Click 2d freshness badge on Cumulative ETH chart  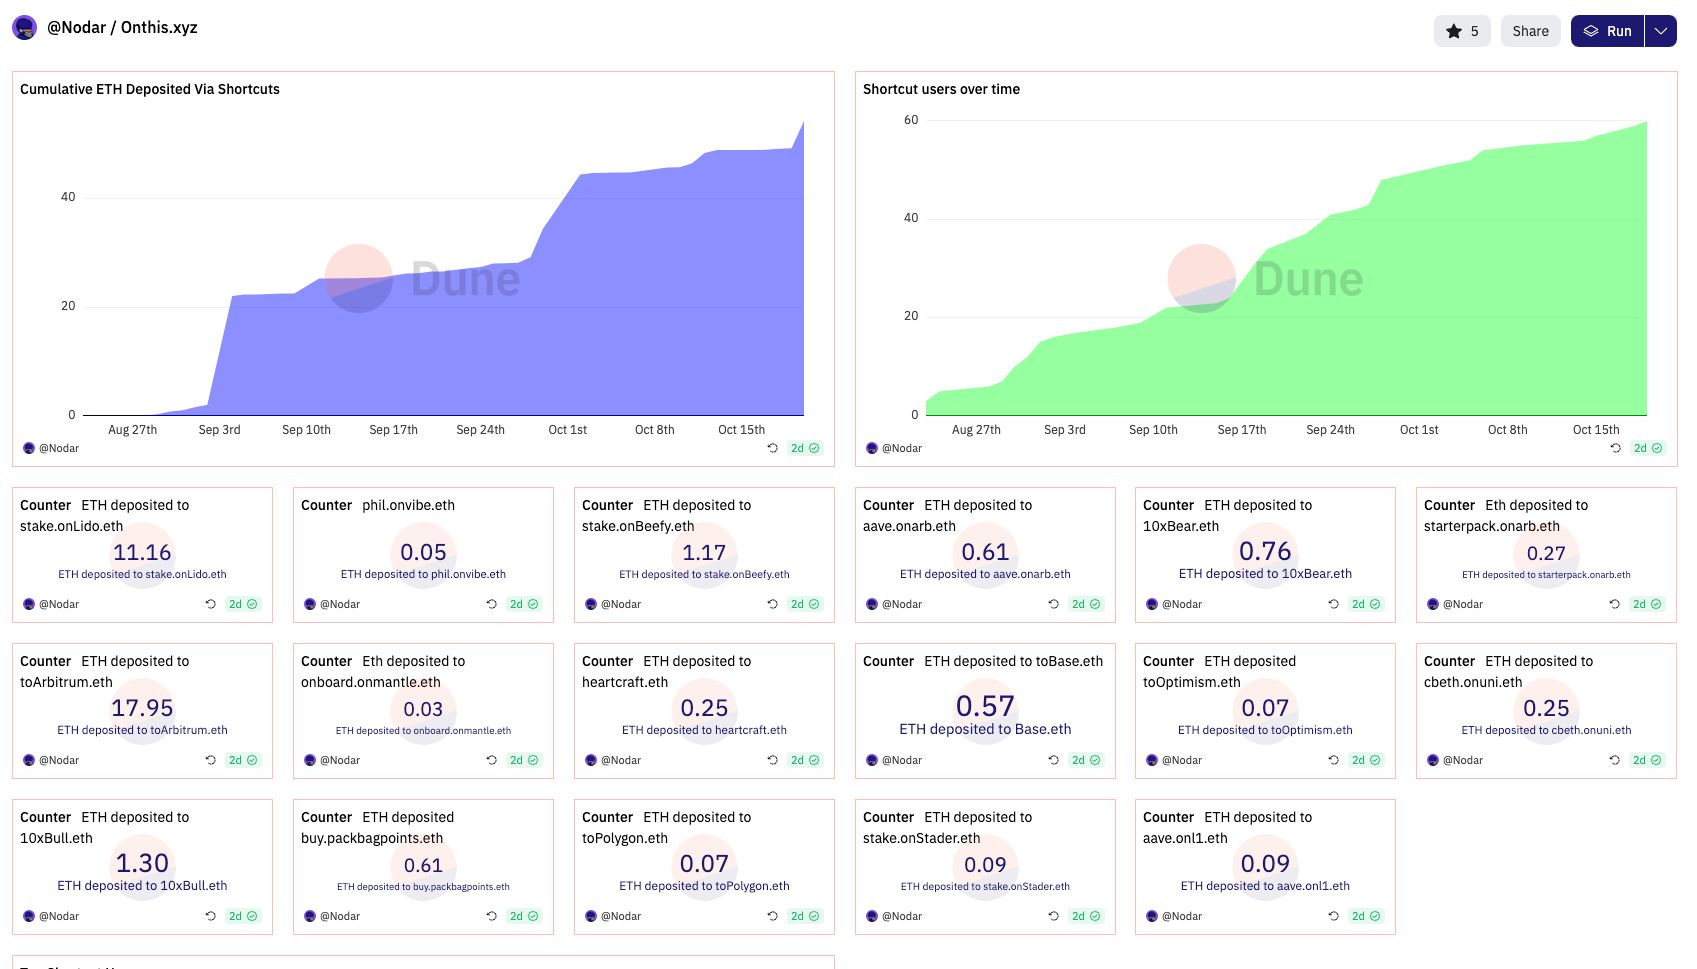click(805, 448)
